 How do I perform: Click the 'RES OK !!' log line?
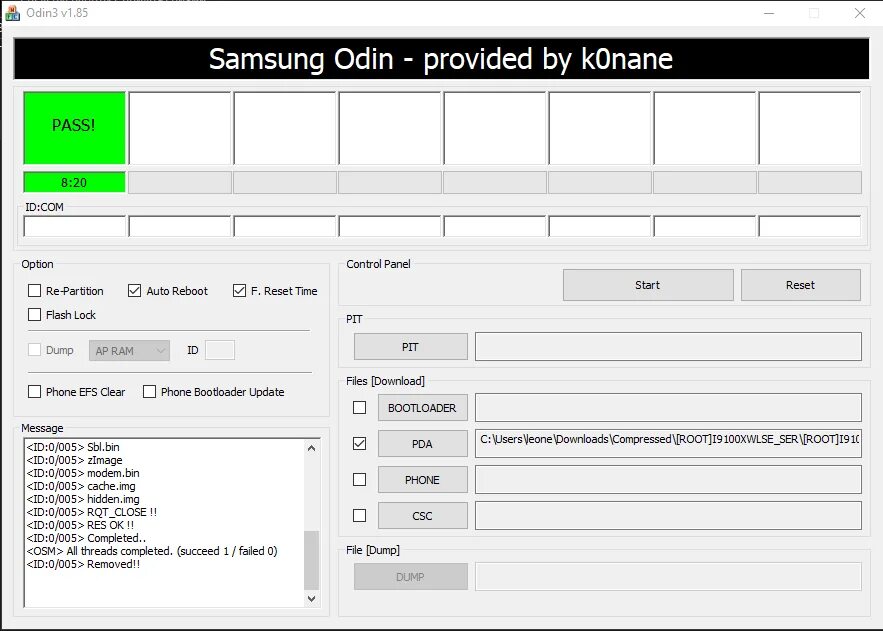pyautogui.click(x=81, y=525)
